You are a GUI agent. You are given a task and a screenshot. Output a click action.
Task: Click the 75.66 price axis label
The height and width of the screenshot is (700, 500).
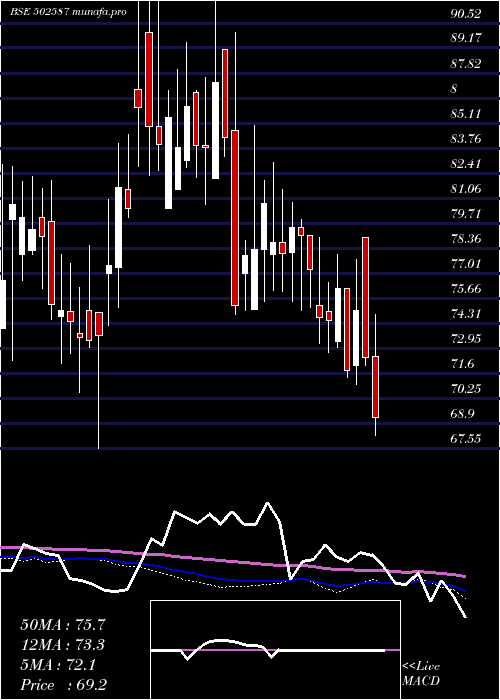tap(466, 289)
